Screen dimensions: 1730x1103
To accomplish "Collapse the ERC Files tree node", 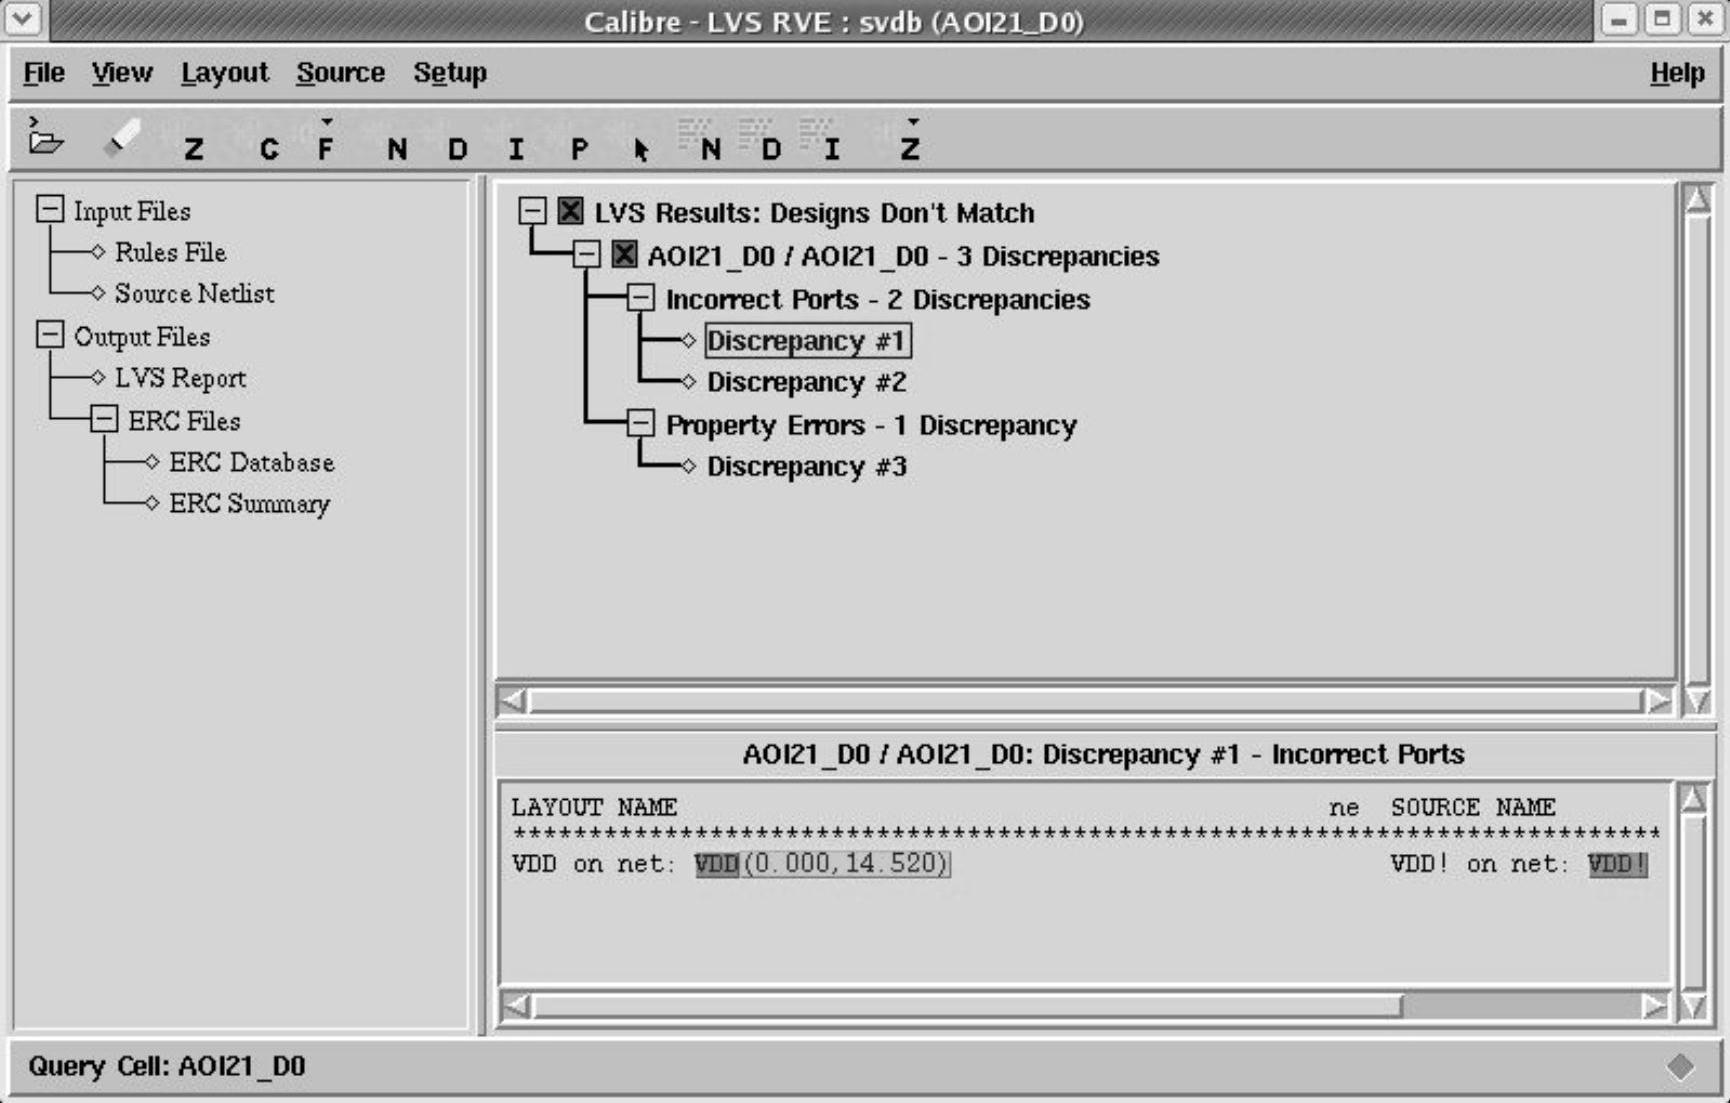I will [104, 418].
